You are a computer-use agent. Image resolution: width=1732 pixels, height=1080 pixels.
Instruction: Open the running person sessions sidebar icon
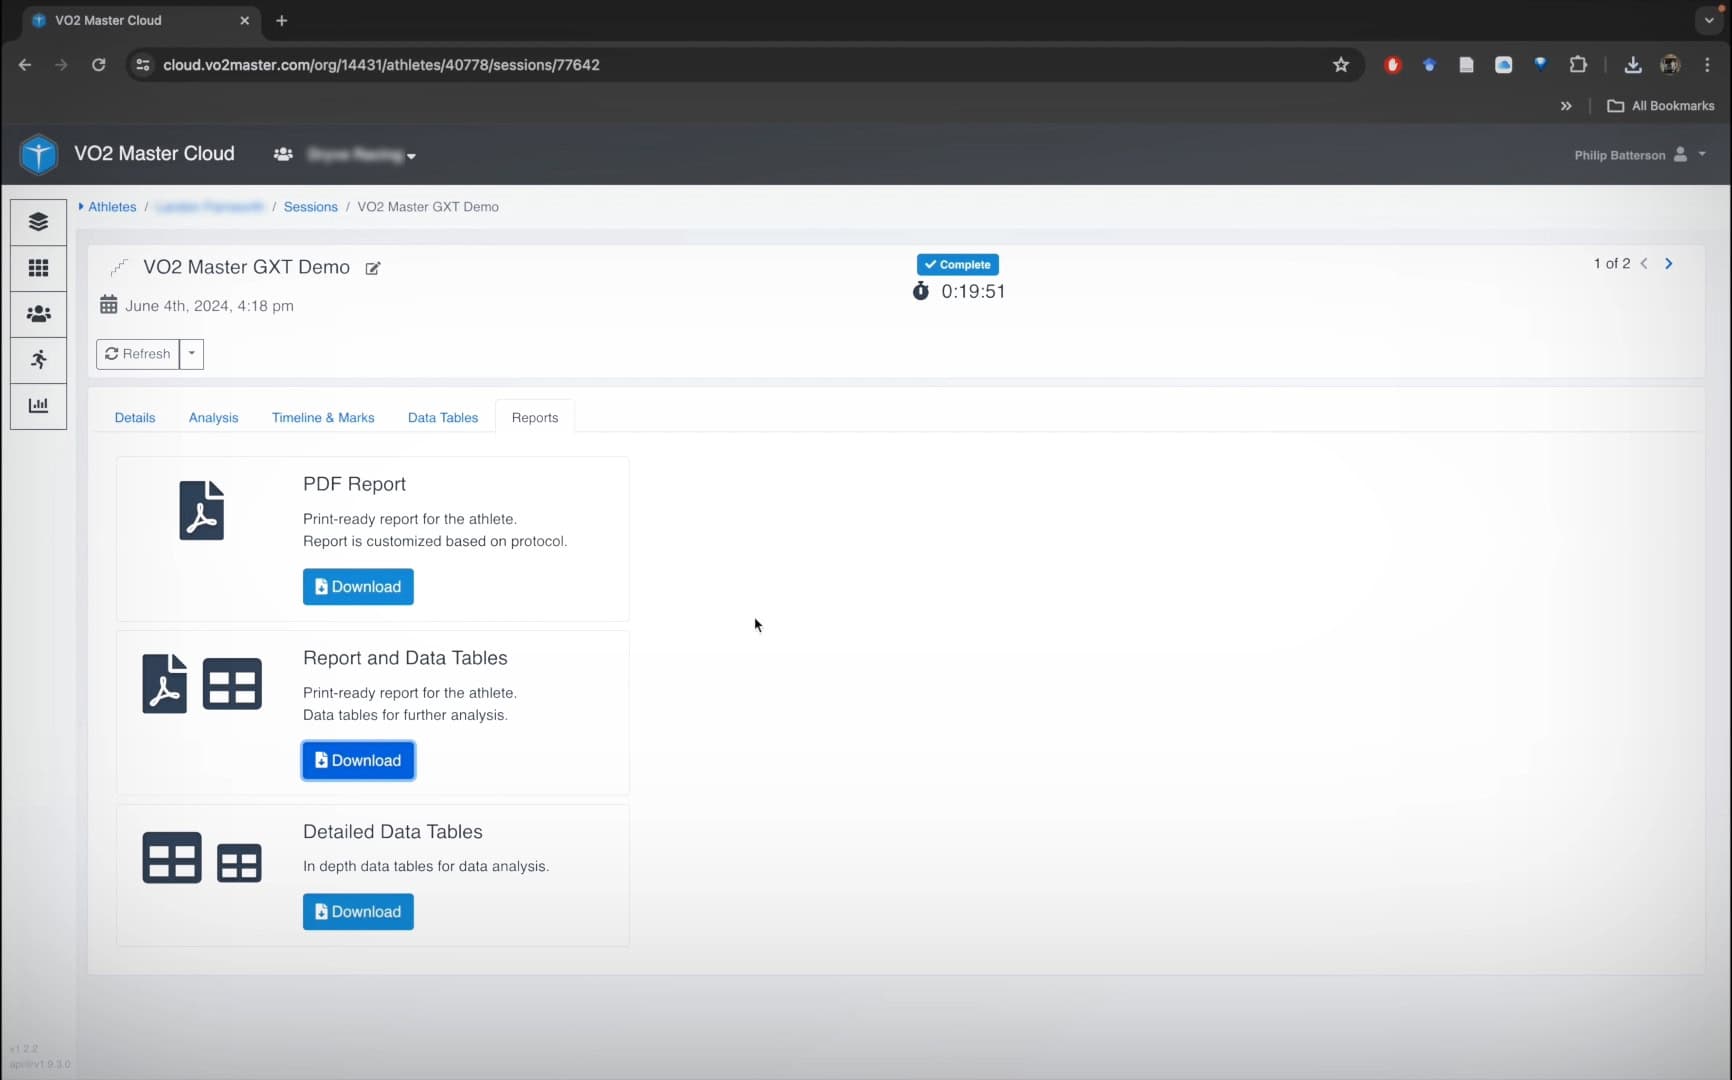pyautogui.click(x=38, y=360)
